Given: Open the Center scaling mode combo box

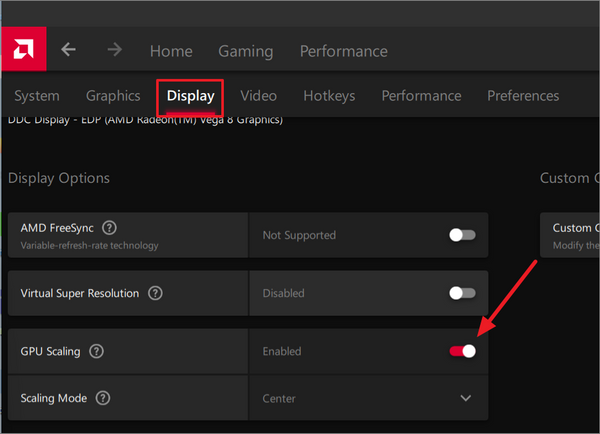Looking at the screenshot, I should pyautogui.click(x=368, y=398).
